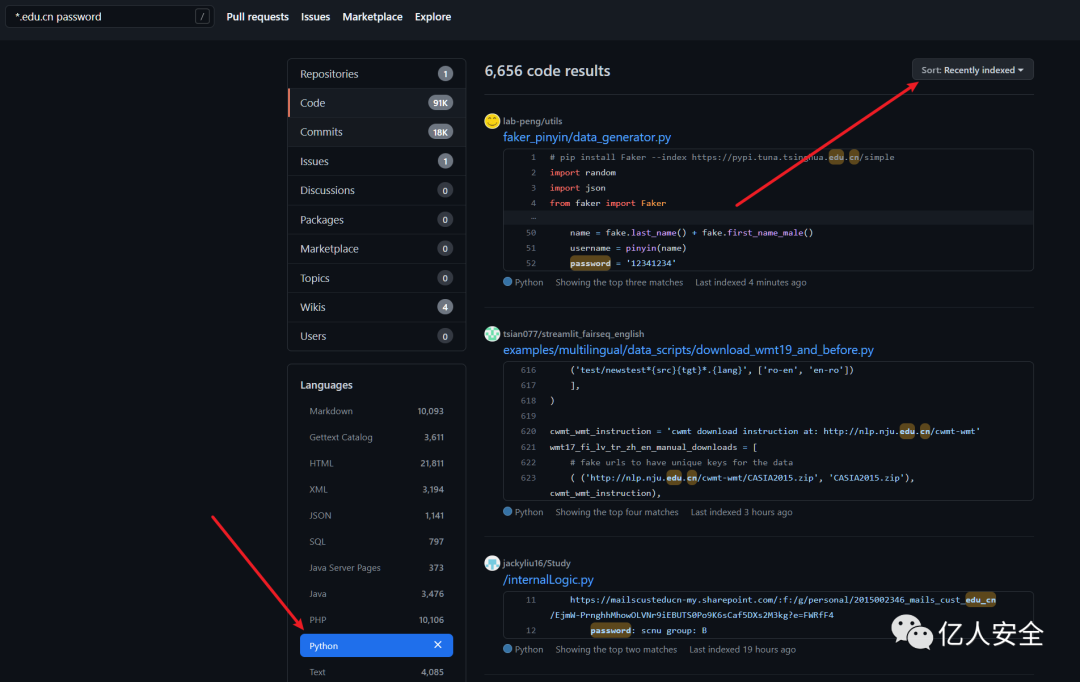Click the slash shortcut icon in search box
Viewport: 1080px width, 682px height.
pos(202,17)
